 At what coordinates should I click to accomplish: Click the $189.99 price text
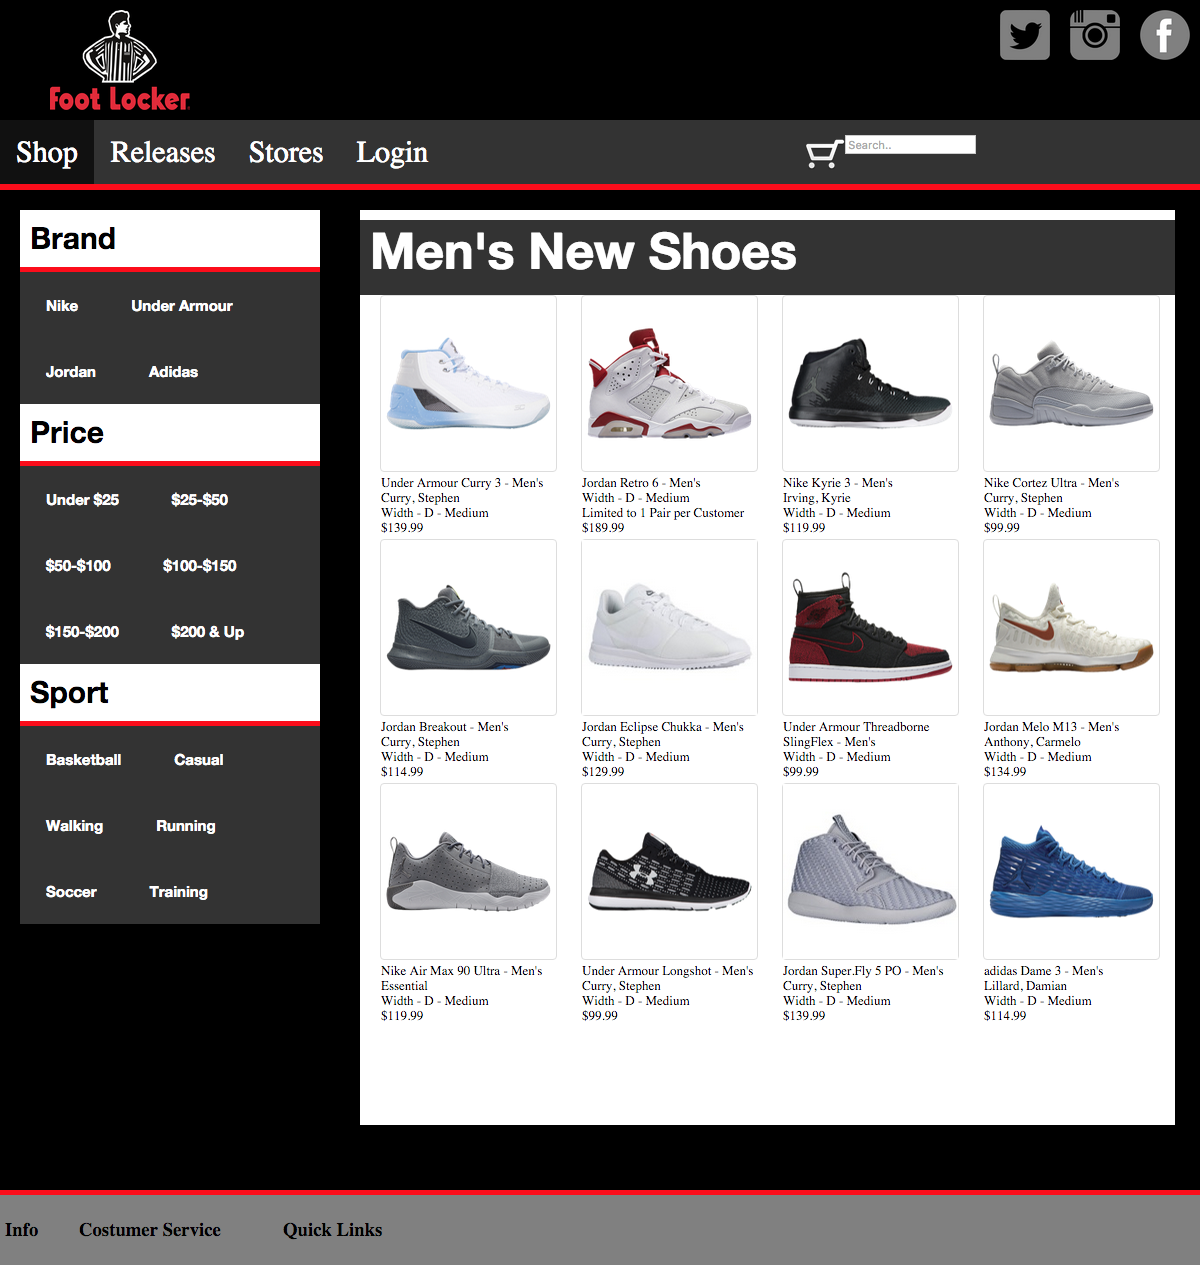(x=603, y=528)
